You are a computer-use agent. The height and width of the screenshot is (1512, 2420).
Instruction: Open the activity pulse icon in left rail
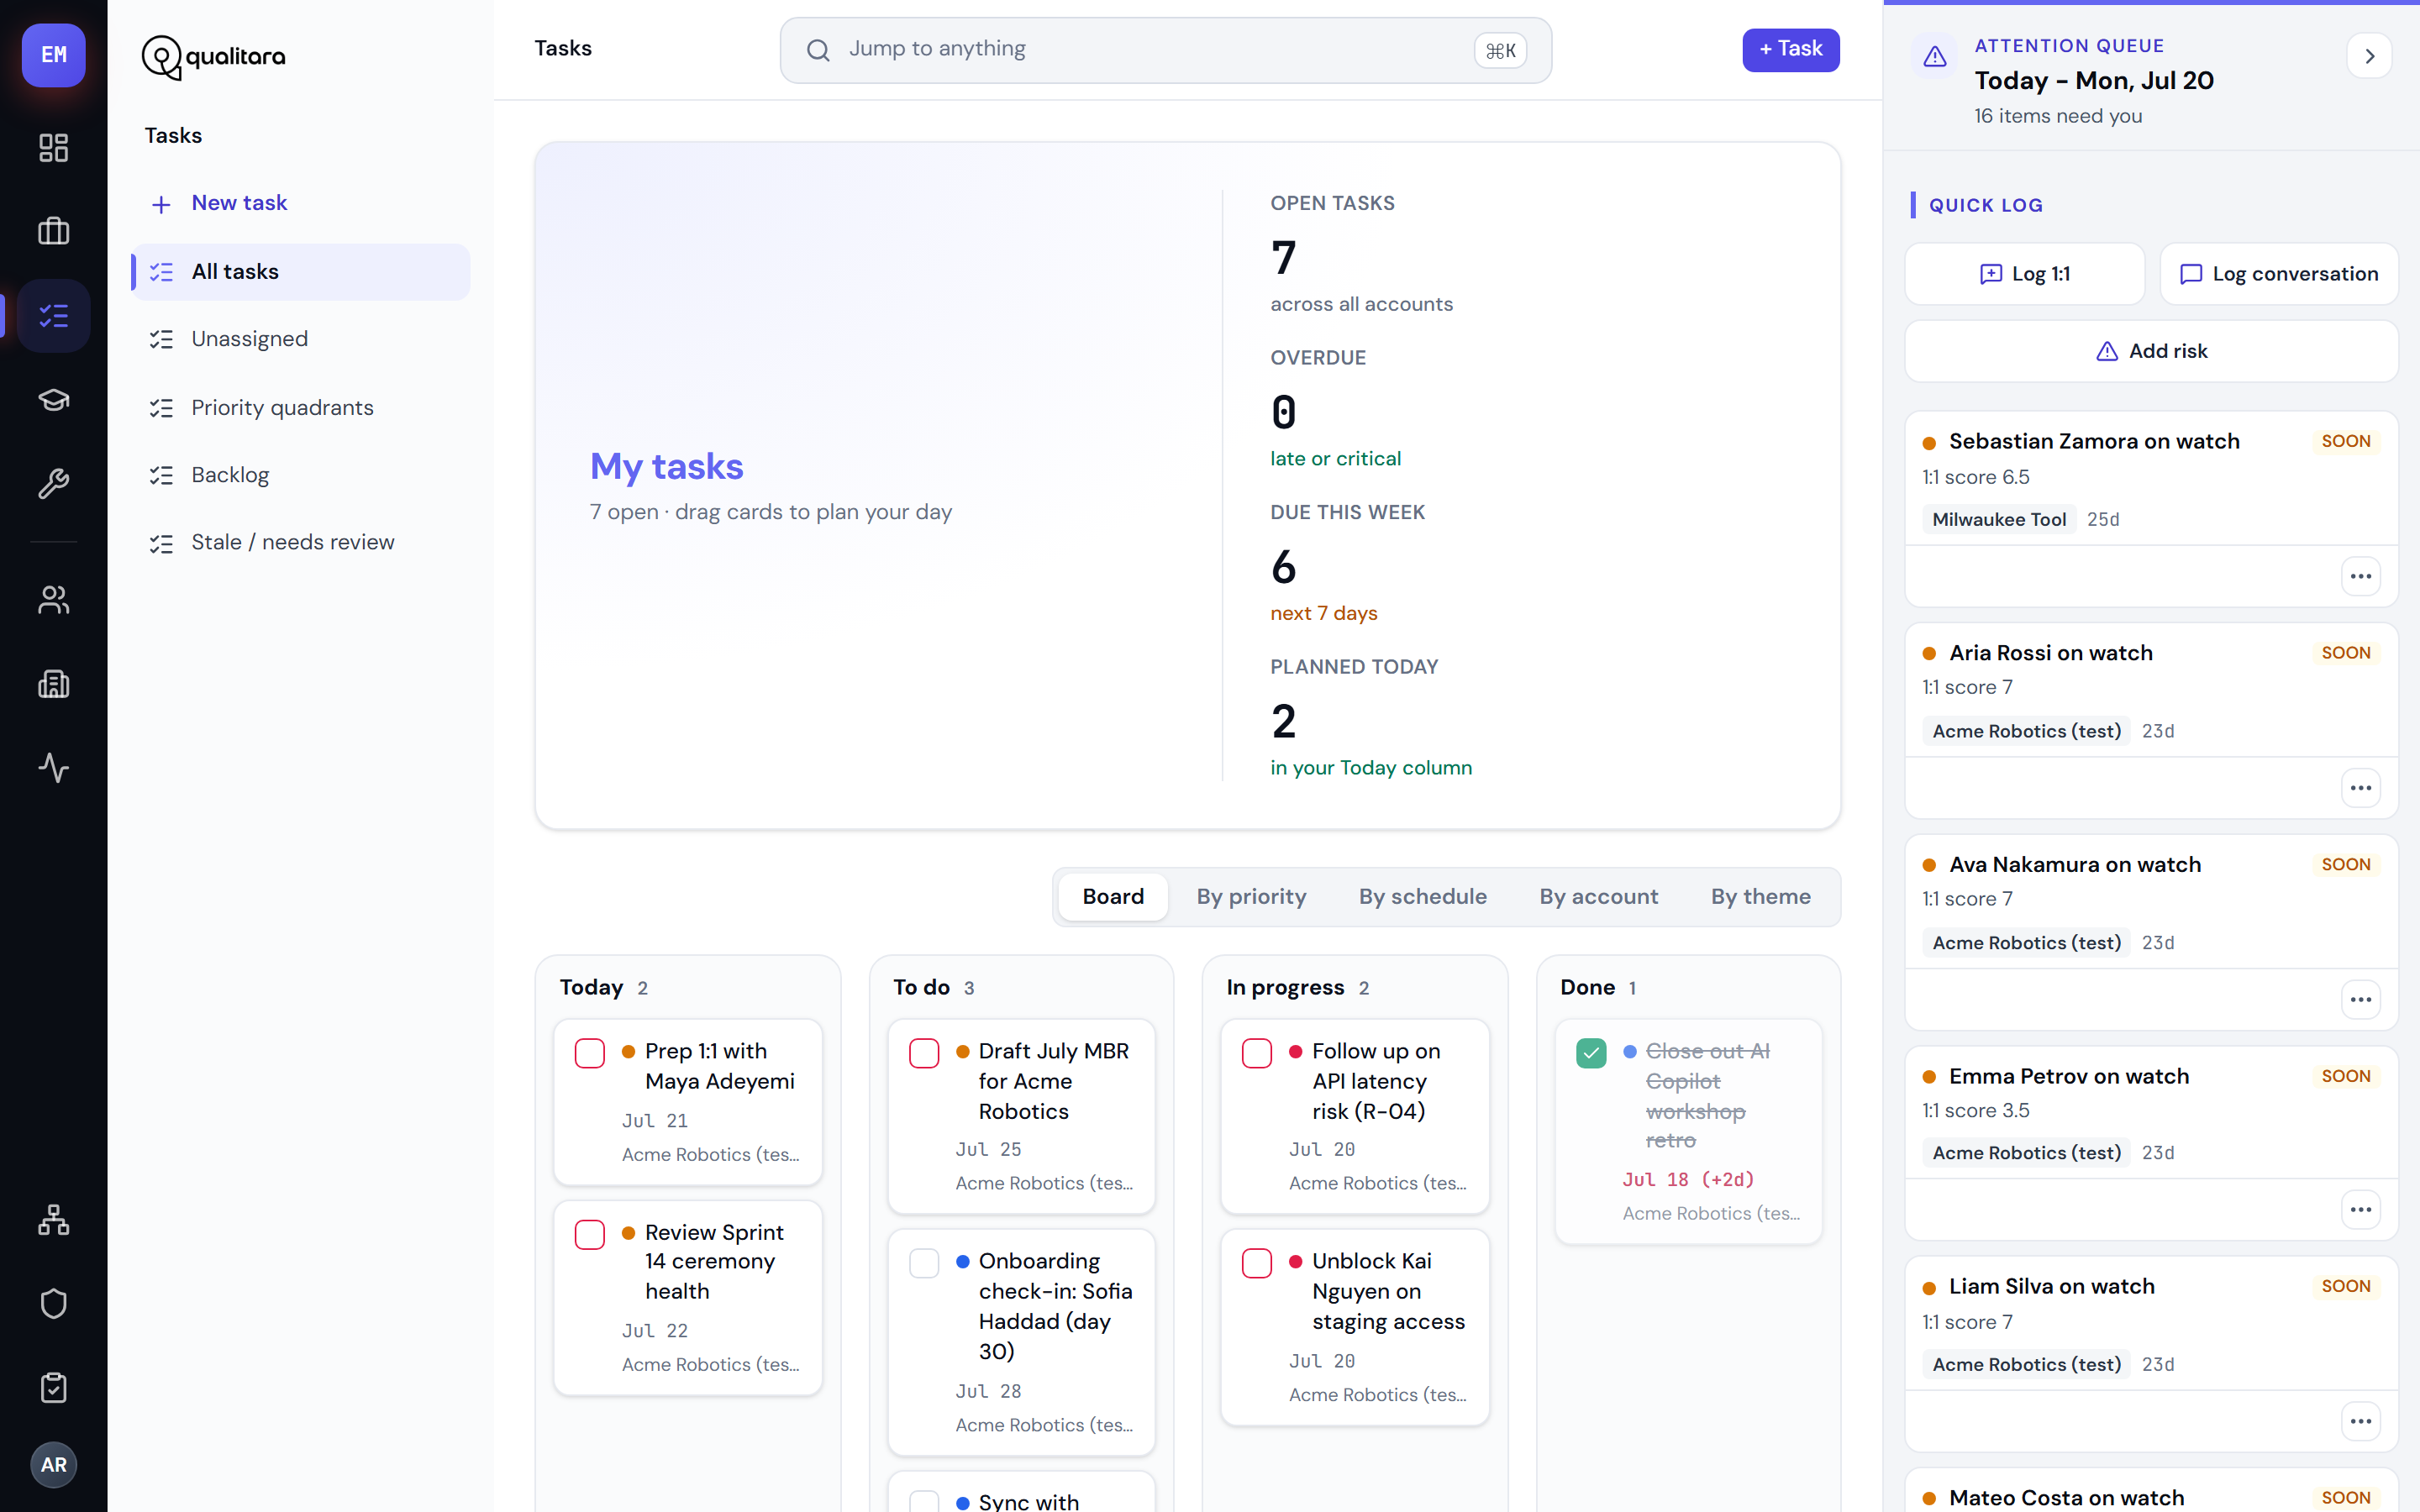(54, 768)
